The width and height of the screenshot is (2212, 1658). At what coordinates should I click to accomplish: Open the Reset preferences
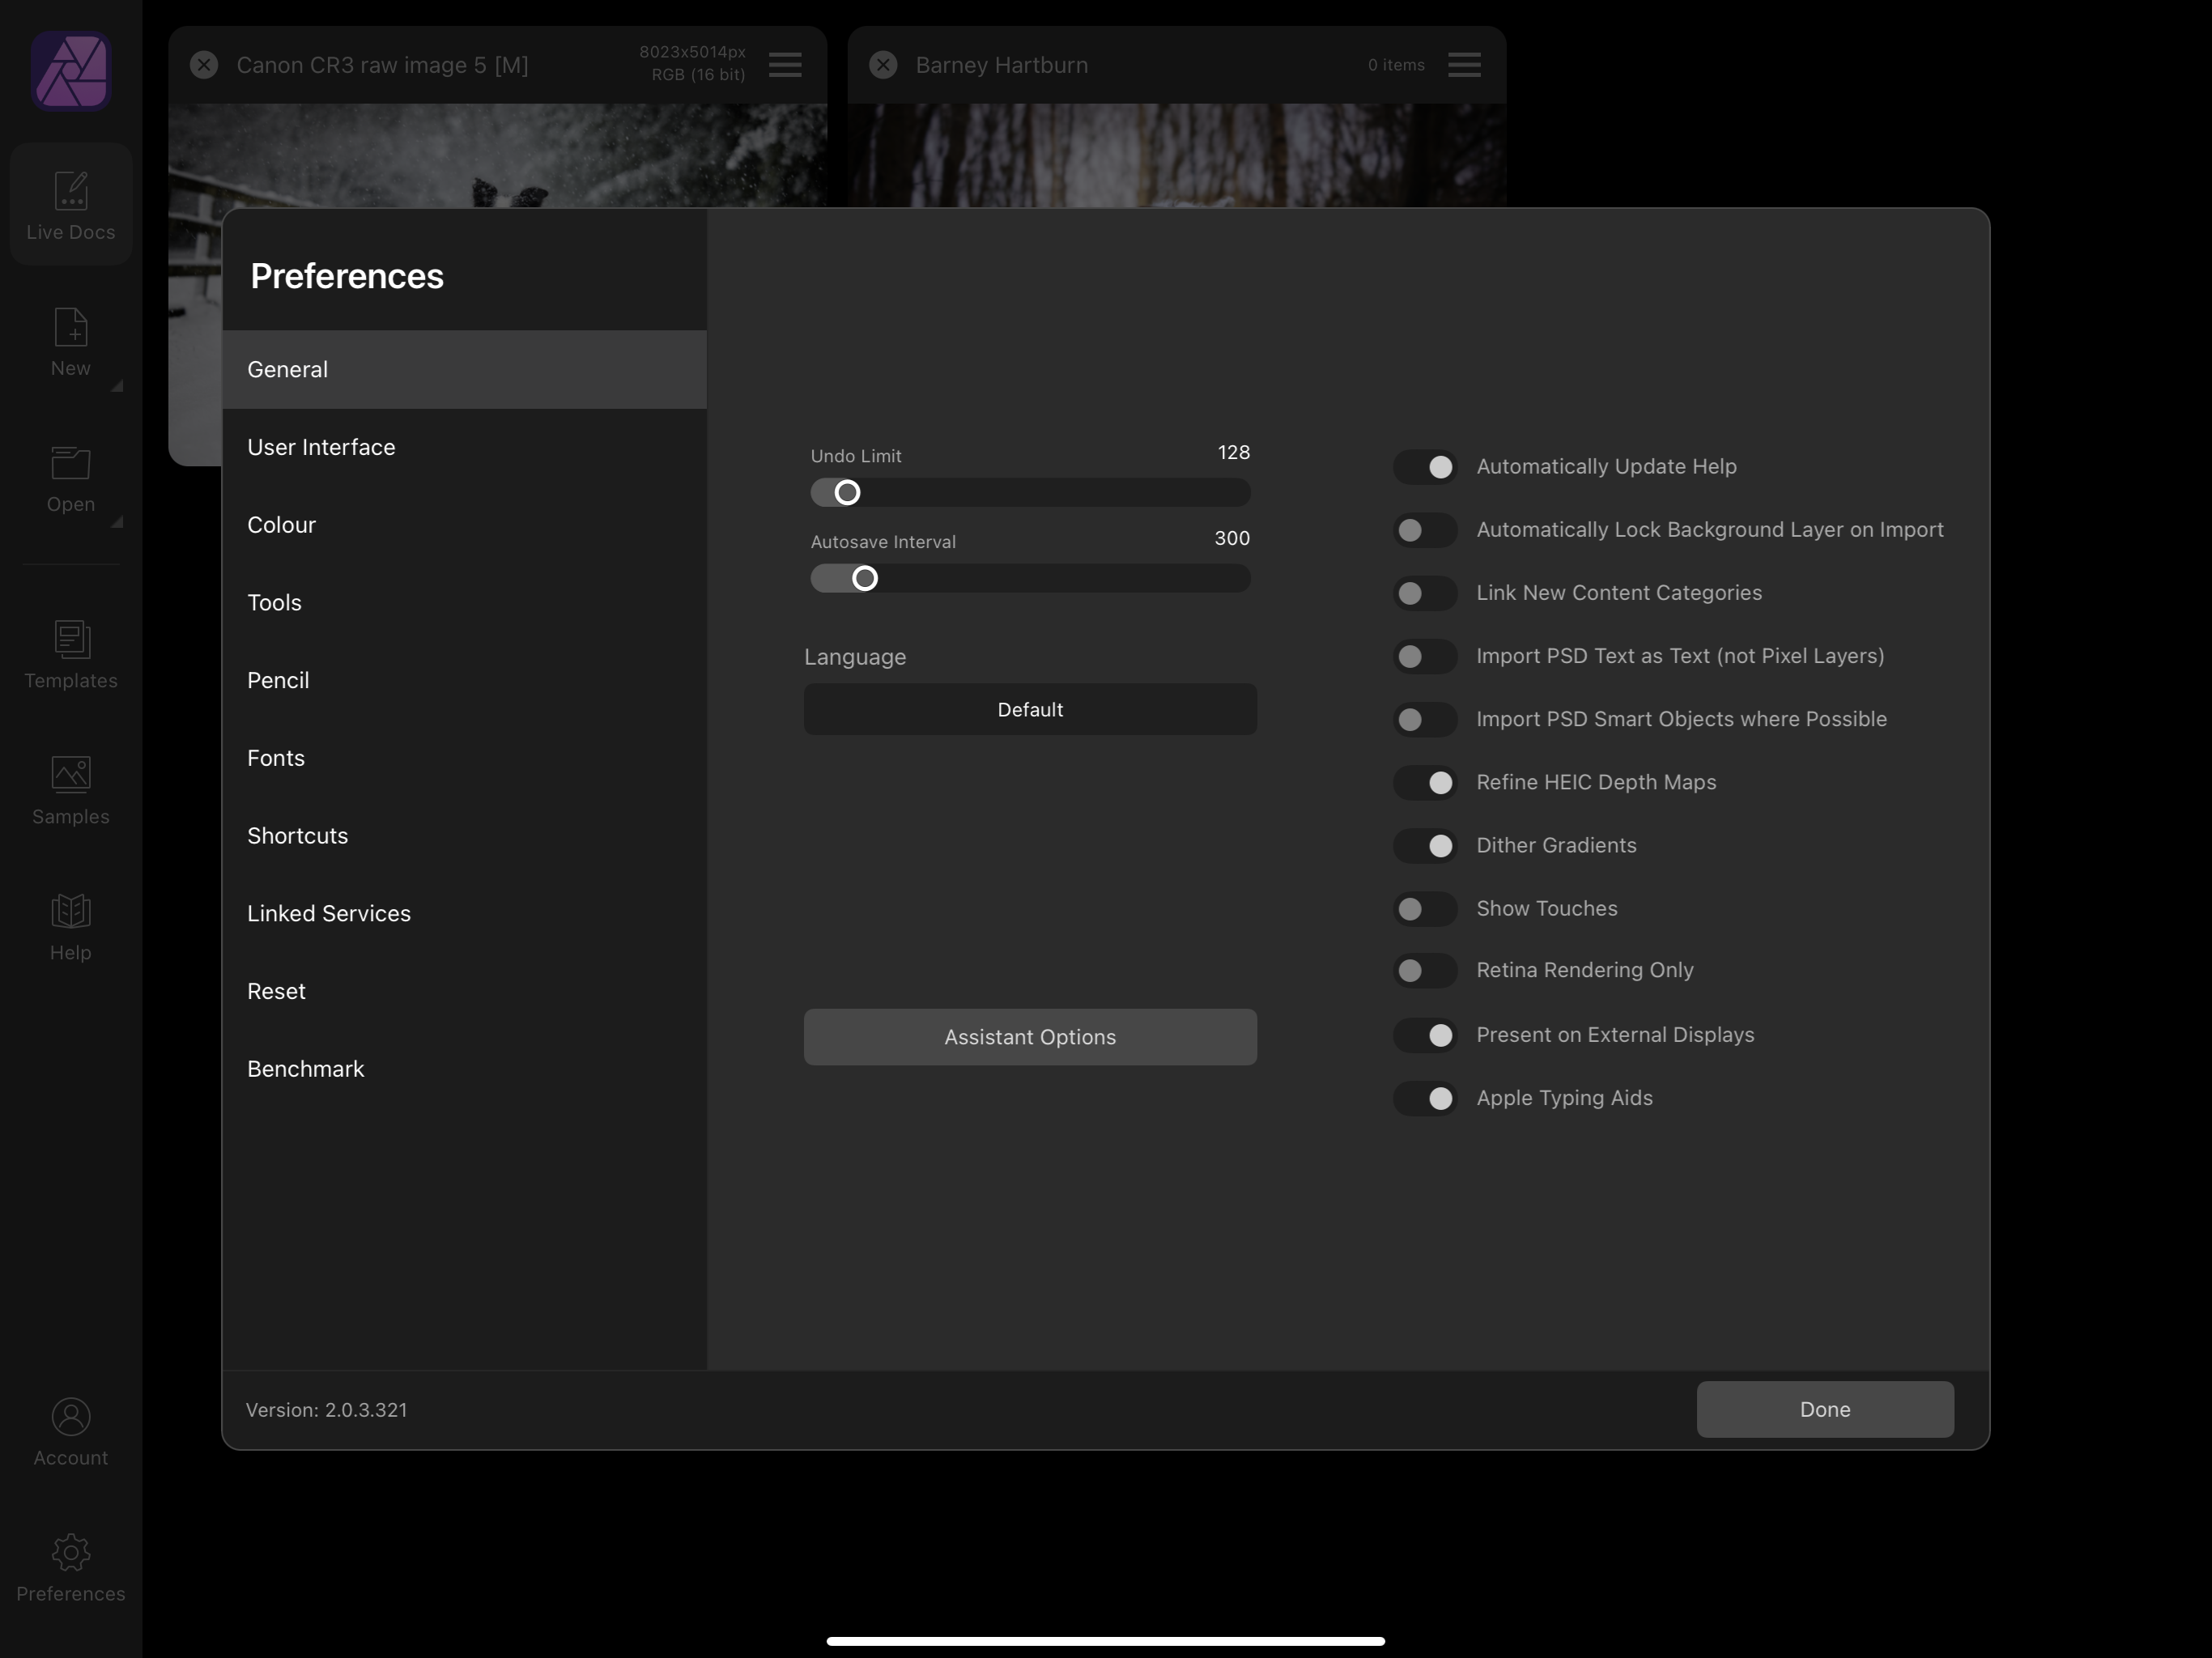464,991
